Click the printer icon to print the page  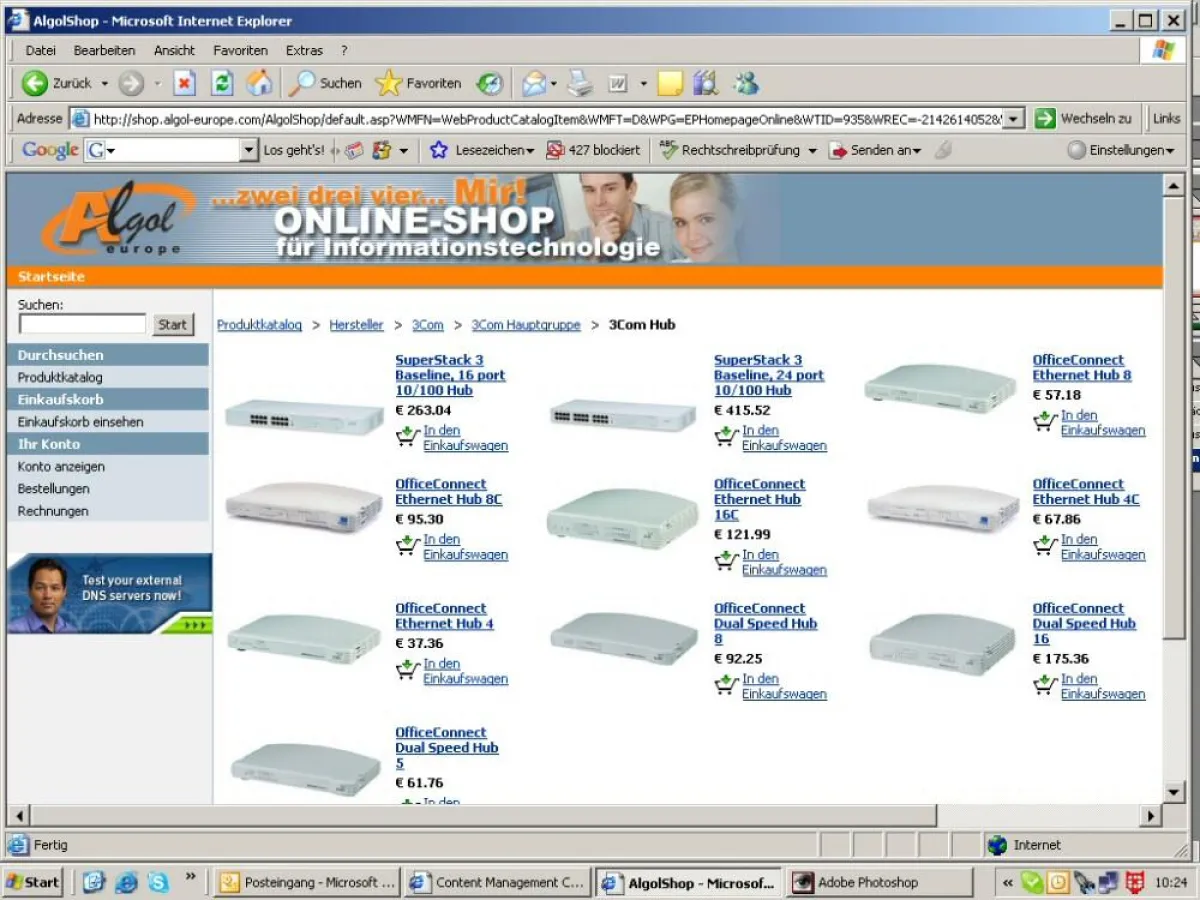click(x=578, y=83)
